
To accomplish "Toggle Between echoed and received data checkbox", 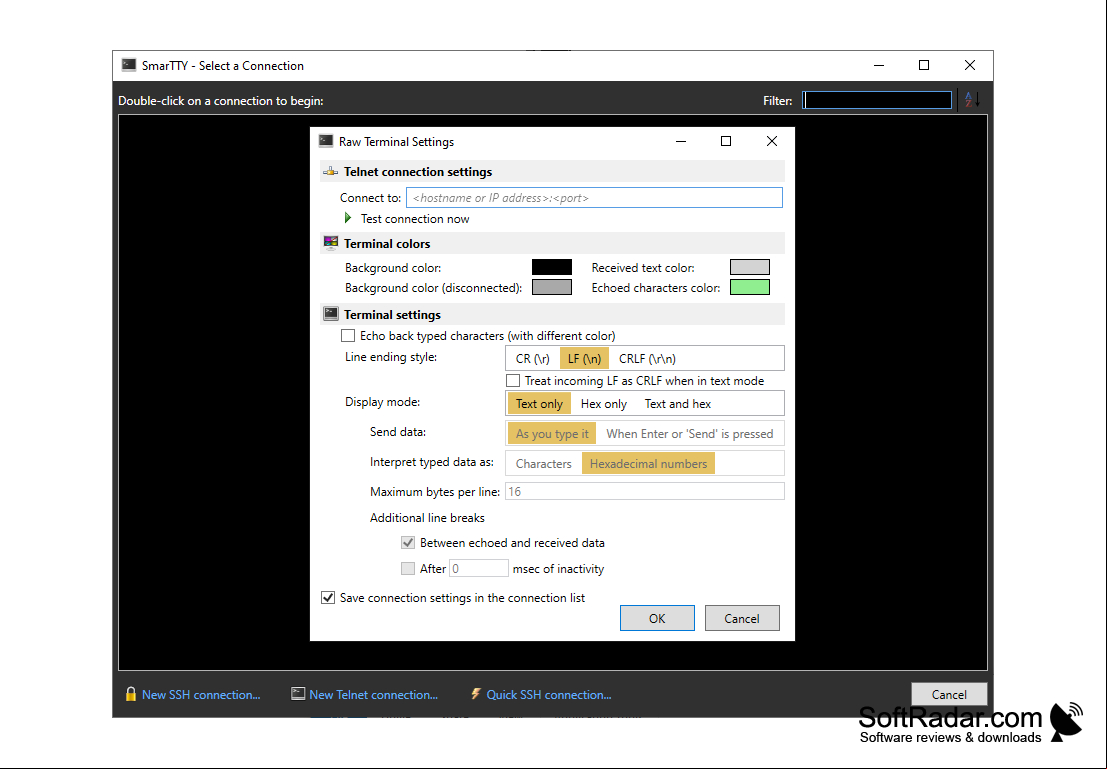I will (x=407, y=543).
